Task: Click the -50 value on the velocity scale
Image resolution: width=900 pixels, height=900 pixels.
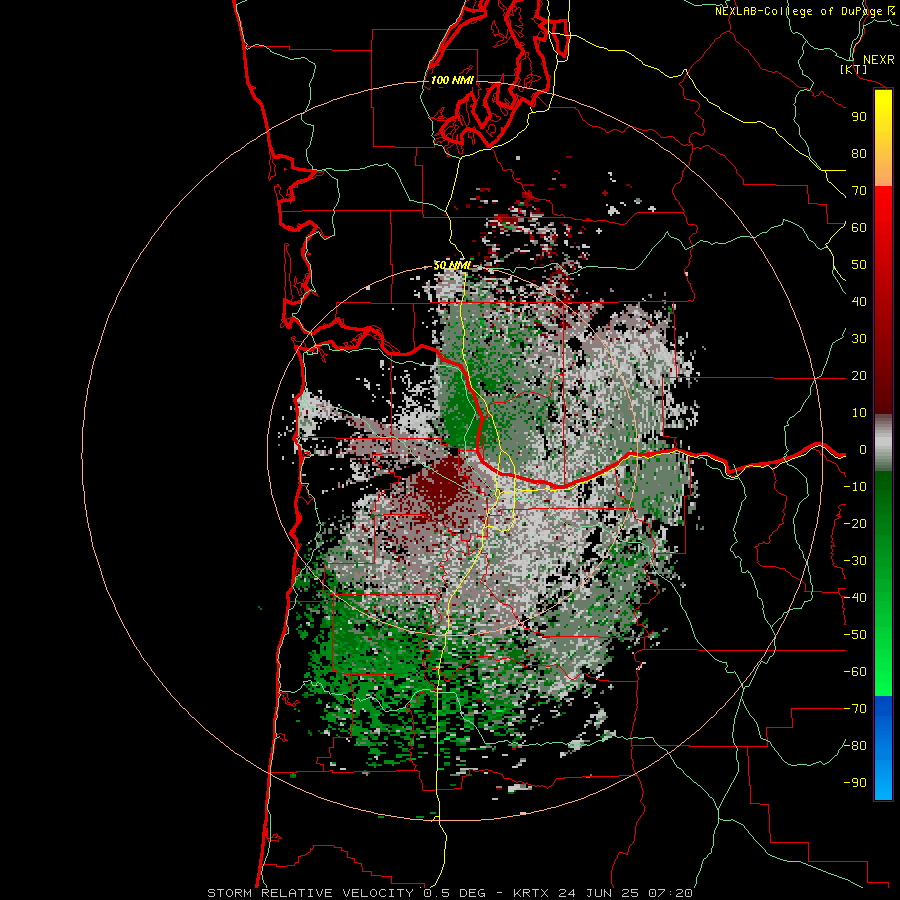Action: (x=855, y=635)
